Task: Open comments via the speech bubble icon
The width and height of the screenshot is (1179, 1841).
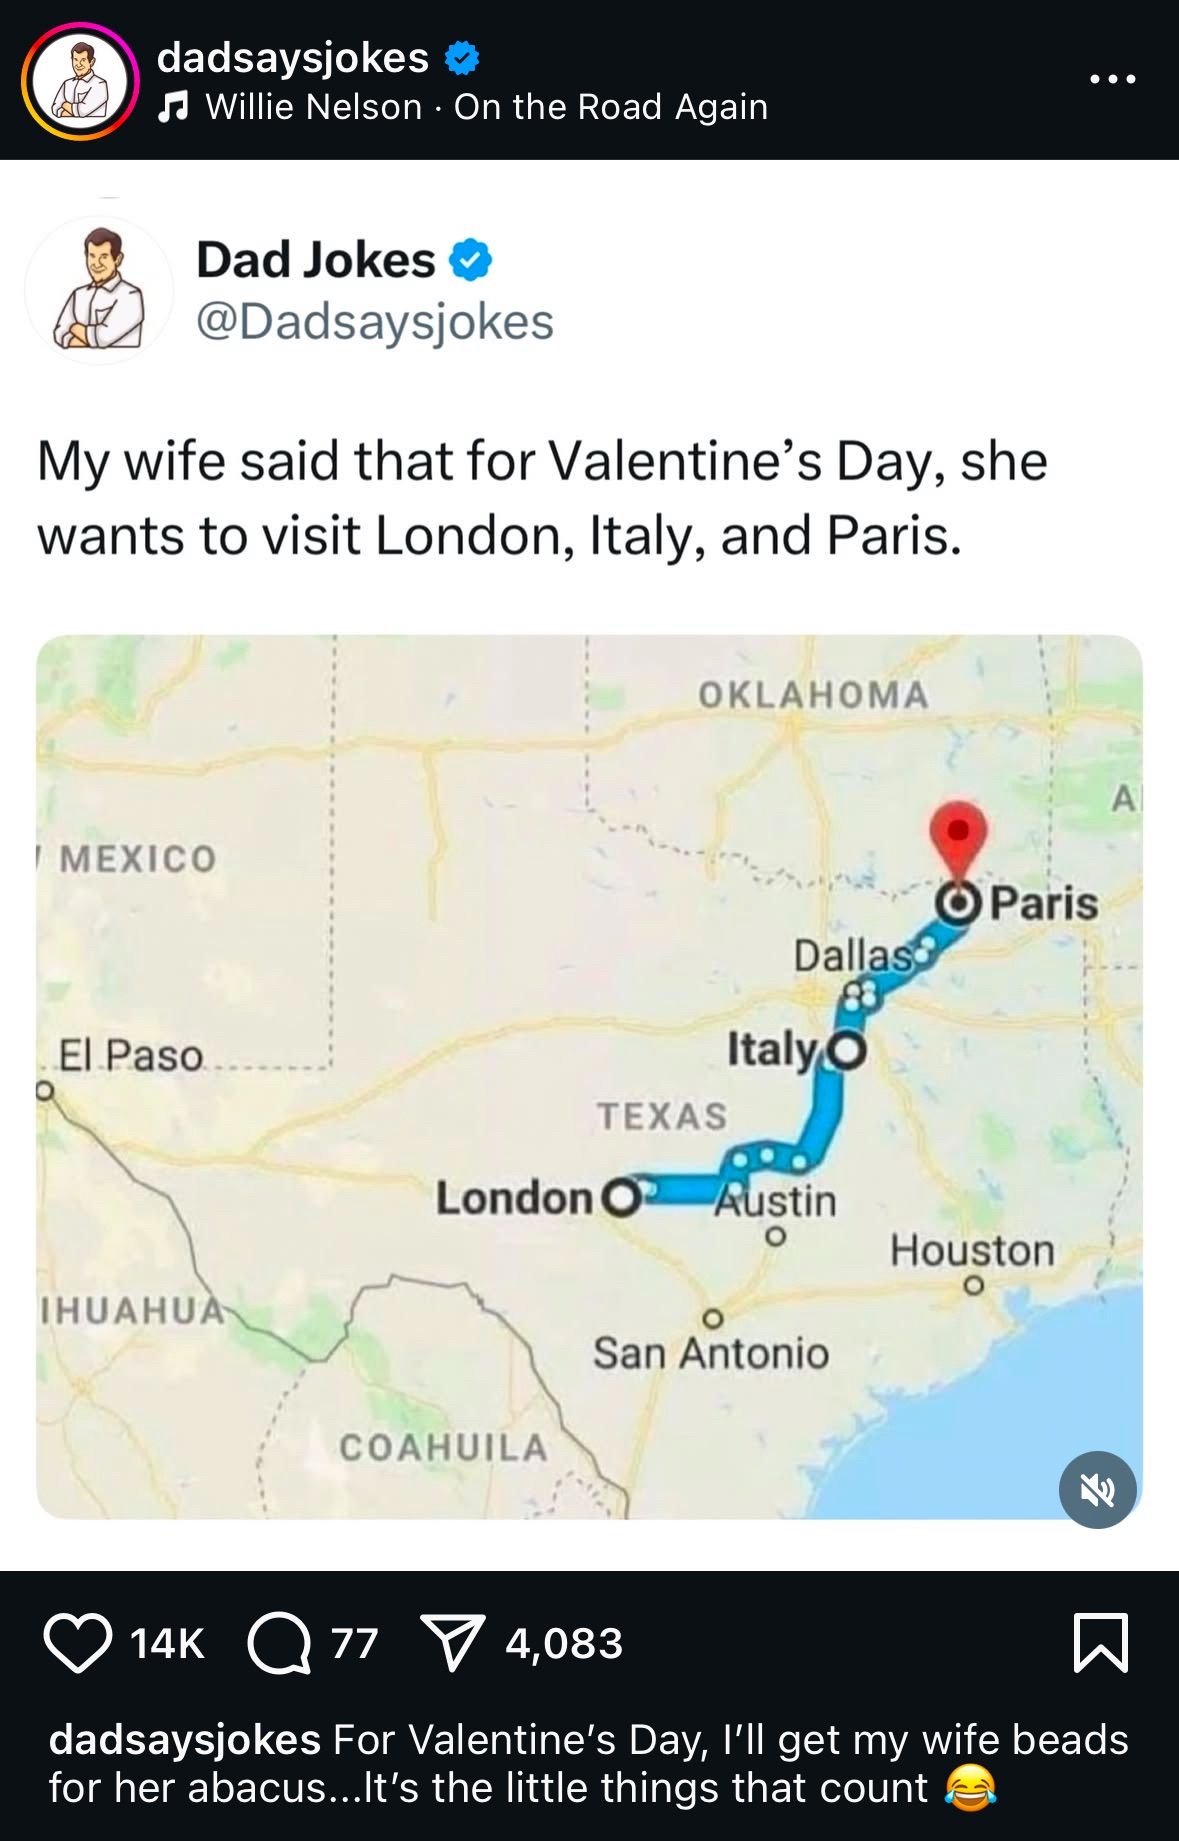Action: tap(279, 1642)
